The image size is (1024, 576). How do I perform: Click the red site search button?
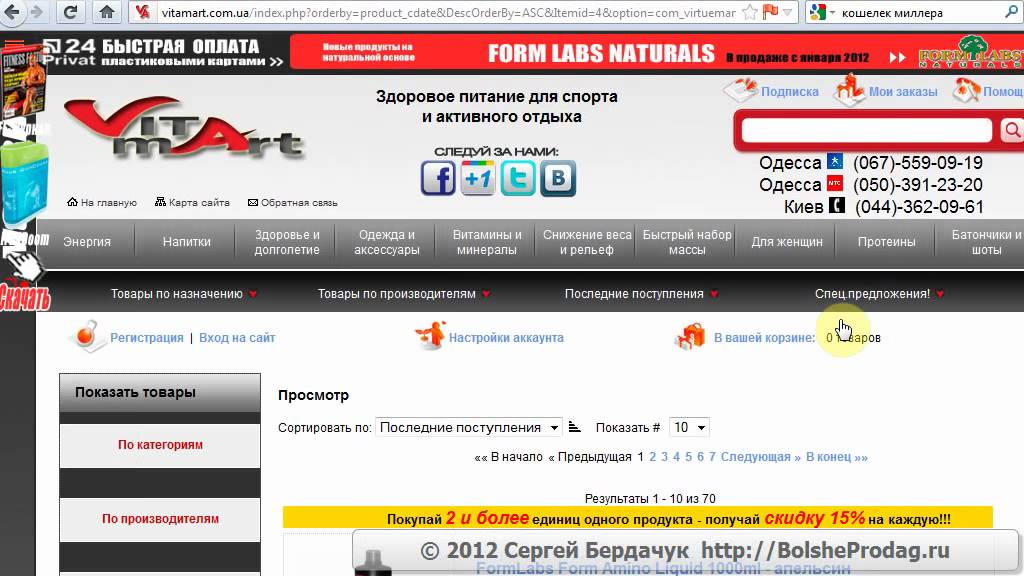coord(1012,130)
